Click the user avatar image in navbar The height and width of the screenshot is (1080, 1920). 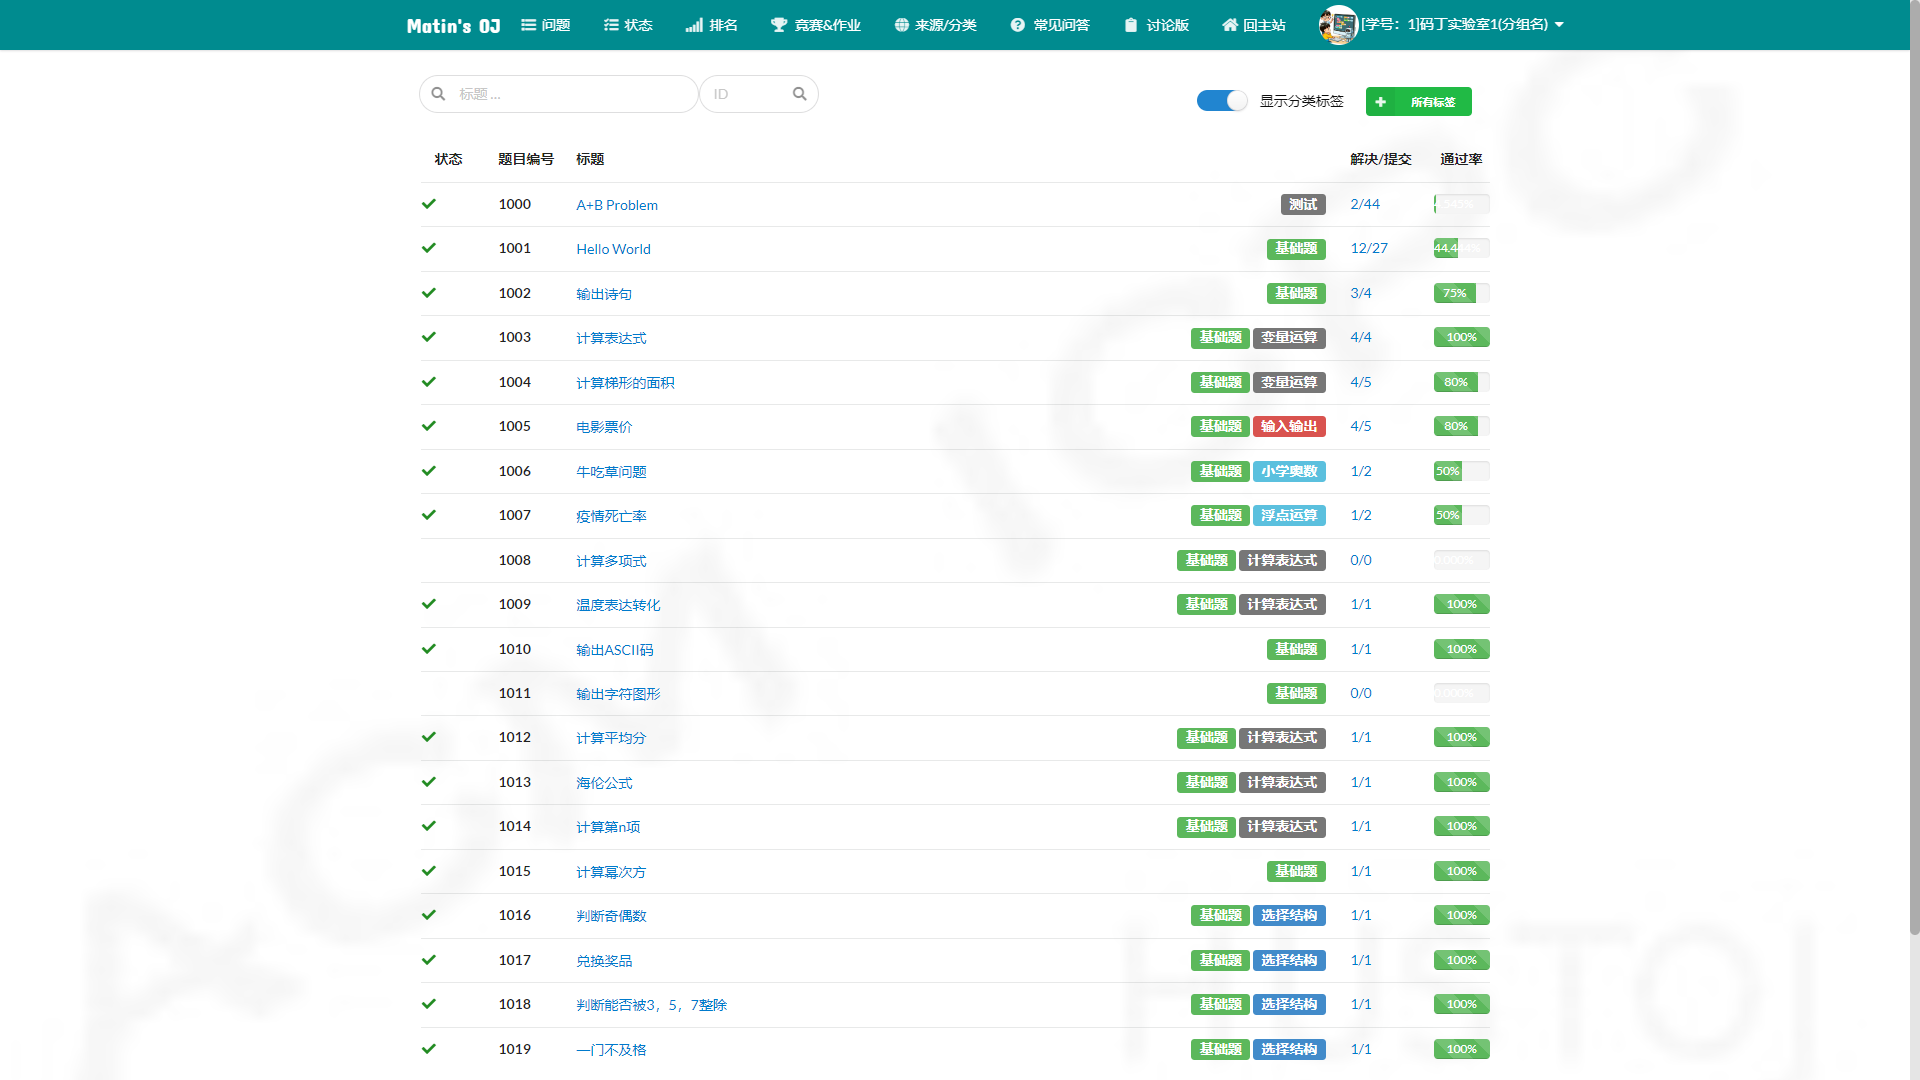pos(1338,25)
